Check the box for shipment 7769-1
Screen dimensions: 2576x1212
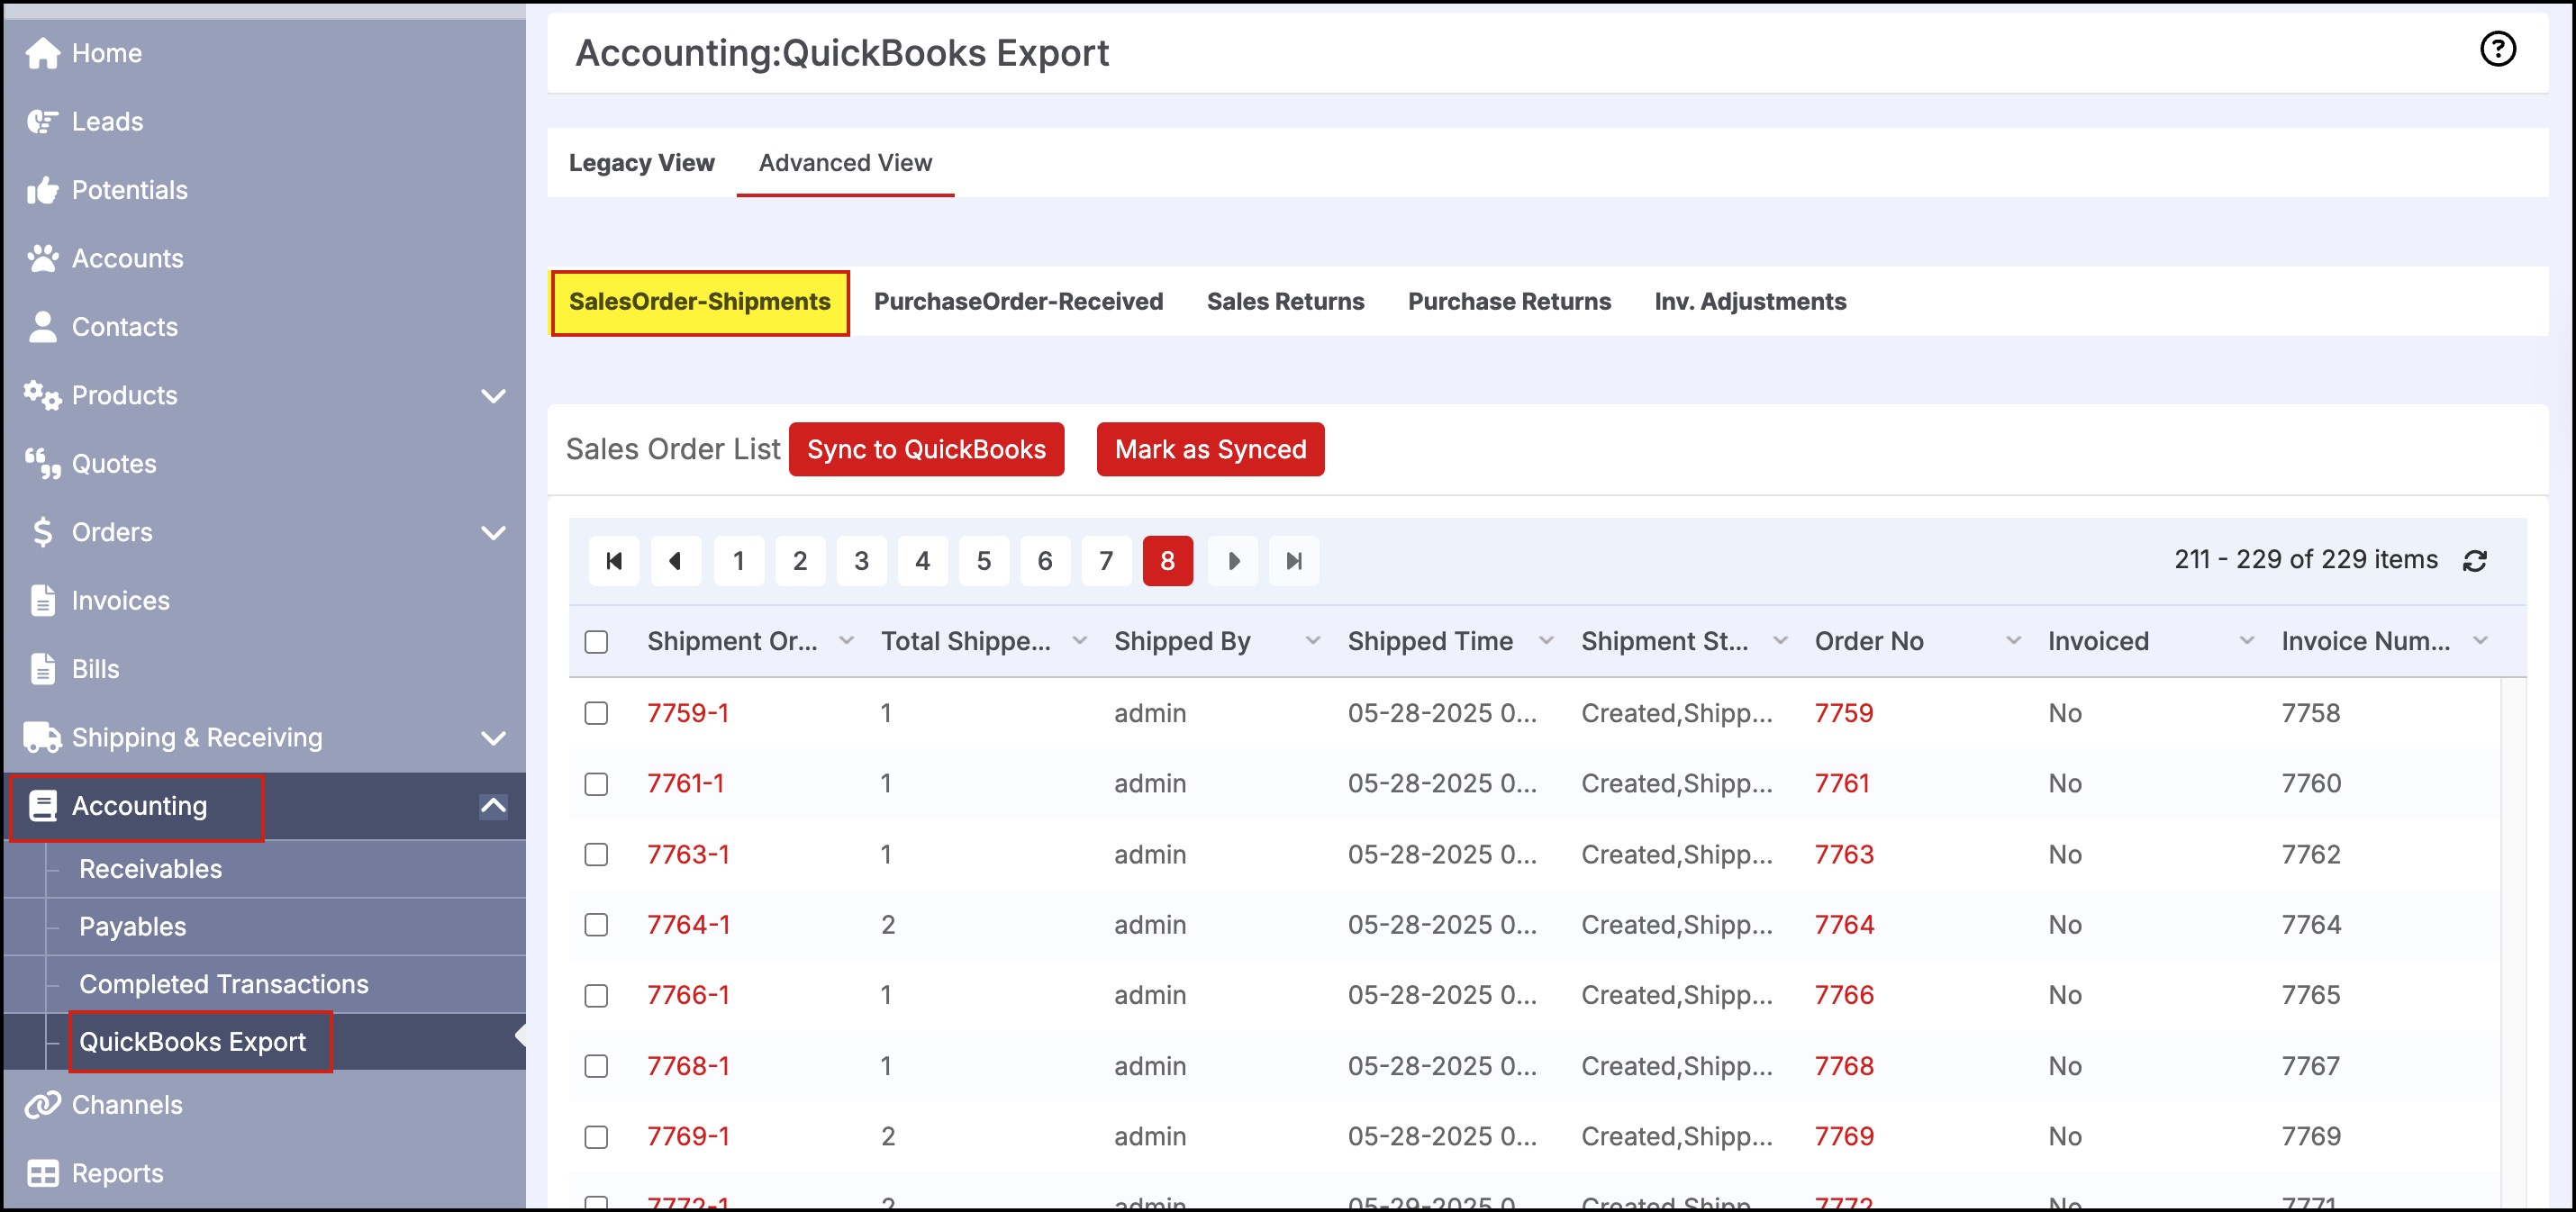(596, 1137)
